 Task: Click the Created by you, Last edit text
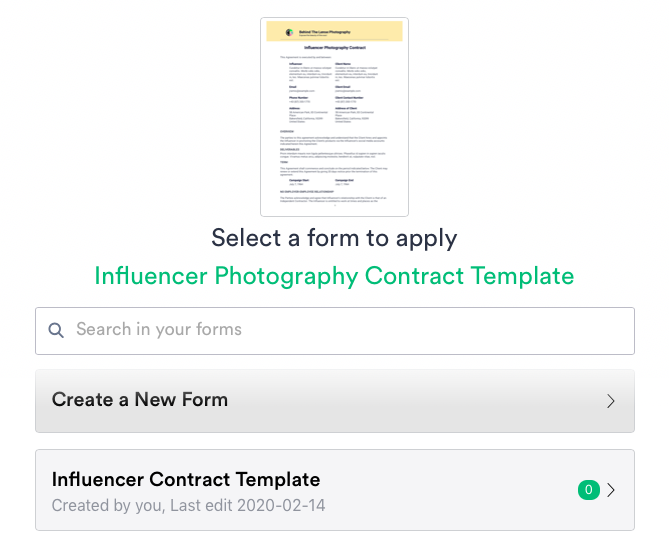click(189, 505)
